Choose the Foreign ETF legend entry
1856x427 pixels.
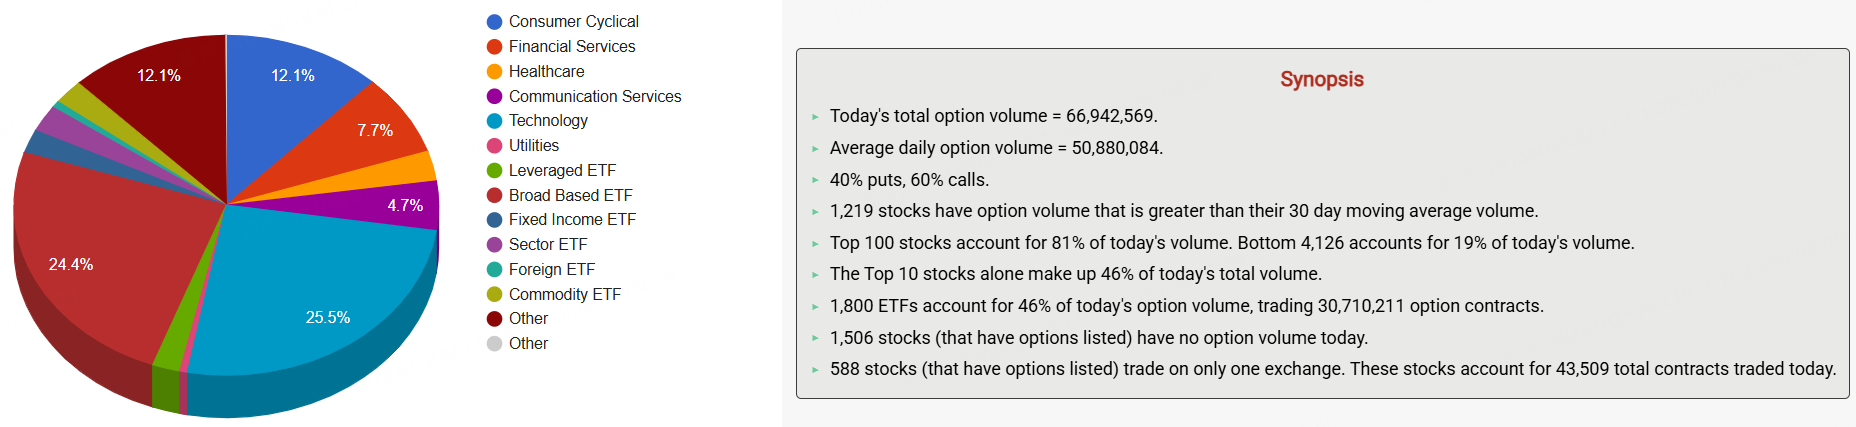point(551,270)
